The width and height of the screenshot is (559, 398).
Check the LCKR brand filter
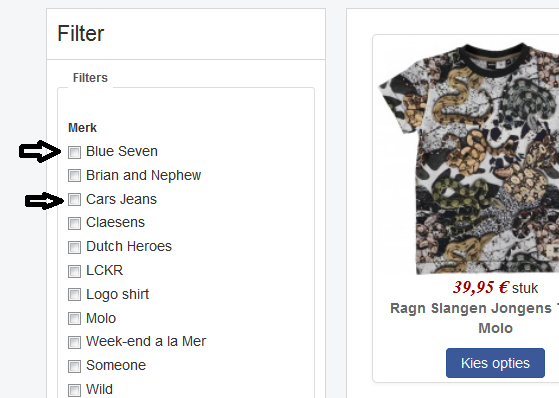[75, 271]
